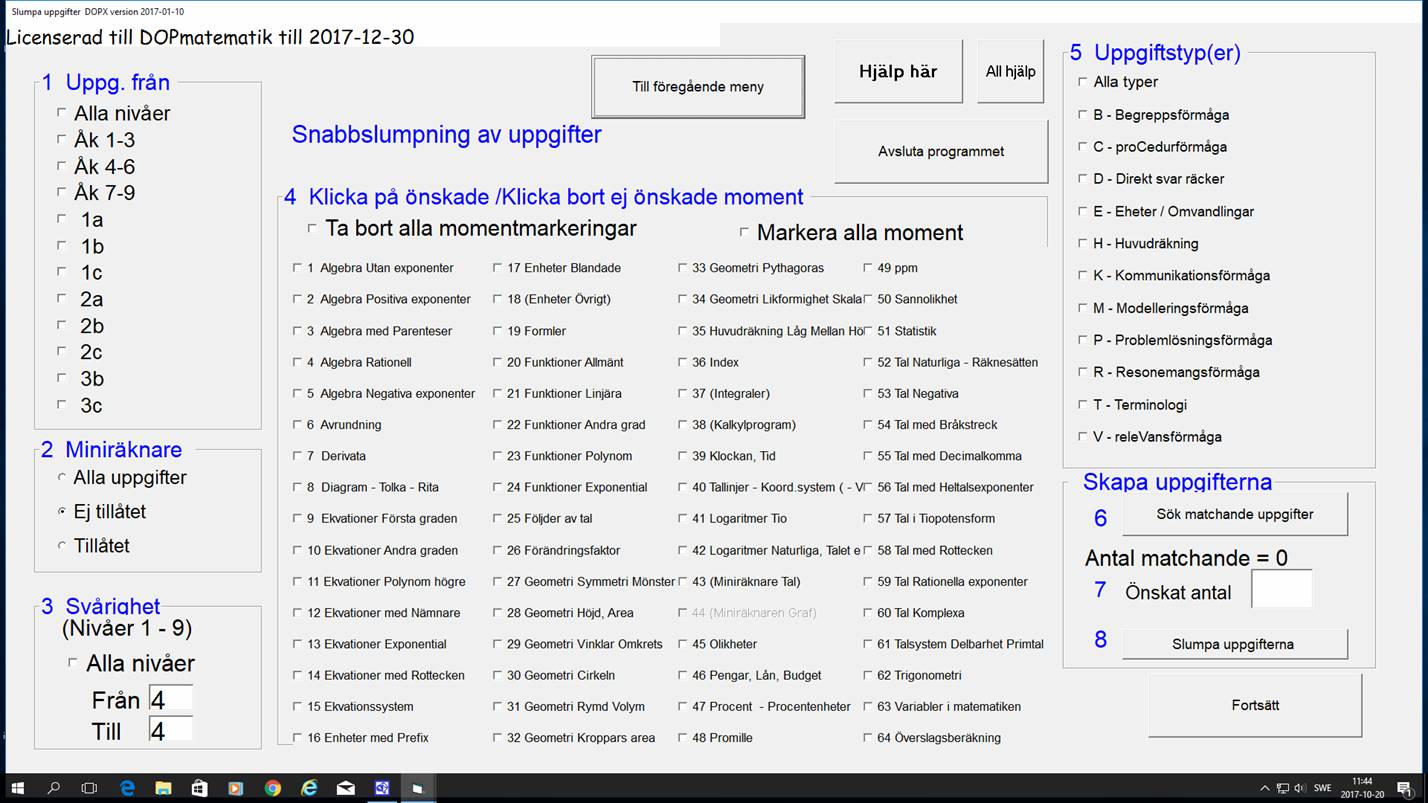
Task: Launch Microsoft Edge from the taskbar
Action: [127, 788]
